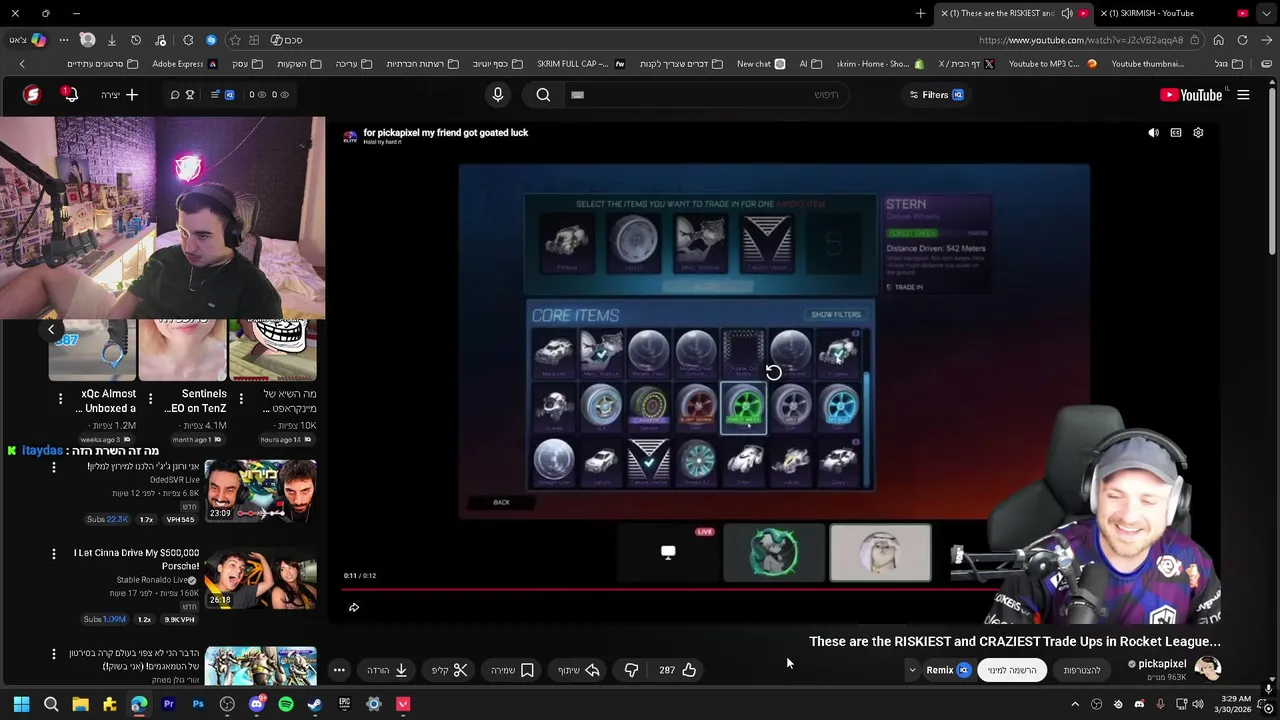
Task: Open pickapixel channel avatar
Action: point(1208,668)
